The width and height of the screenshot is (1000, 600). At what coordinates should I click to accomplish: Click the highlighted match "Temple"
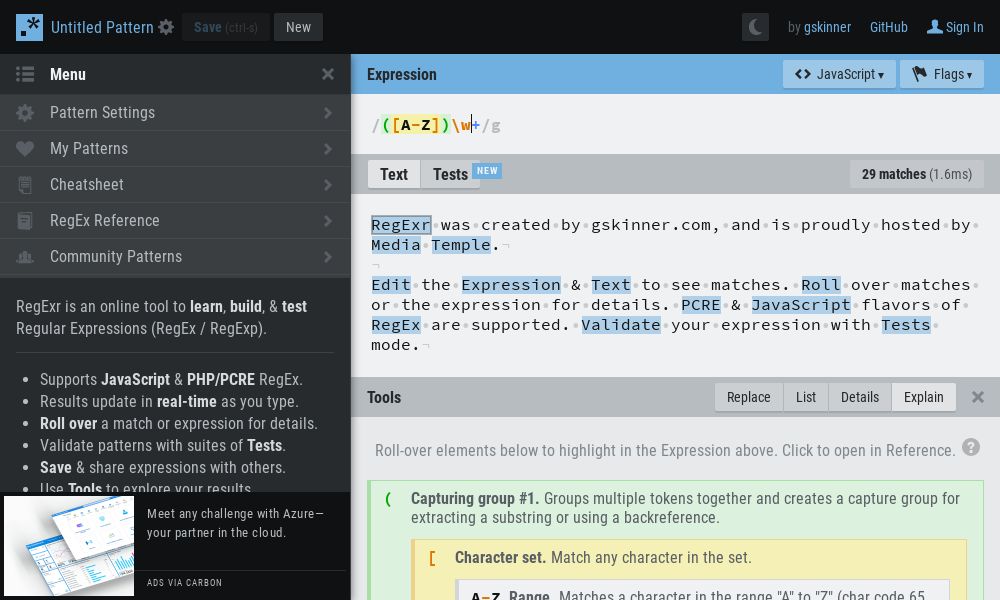(461, 245)
